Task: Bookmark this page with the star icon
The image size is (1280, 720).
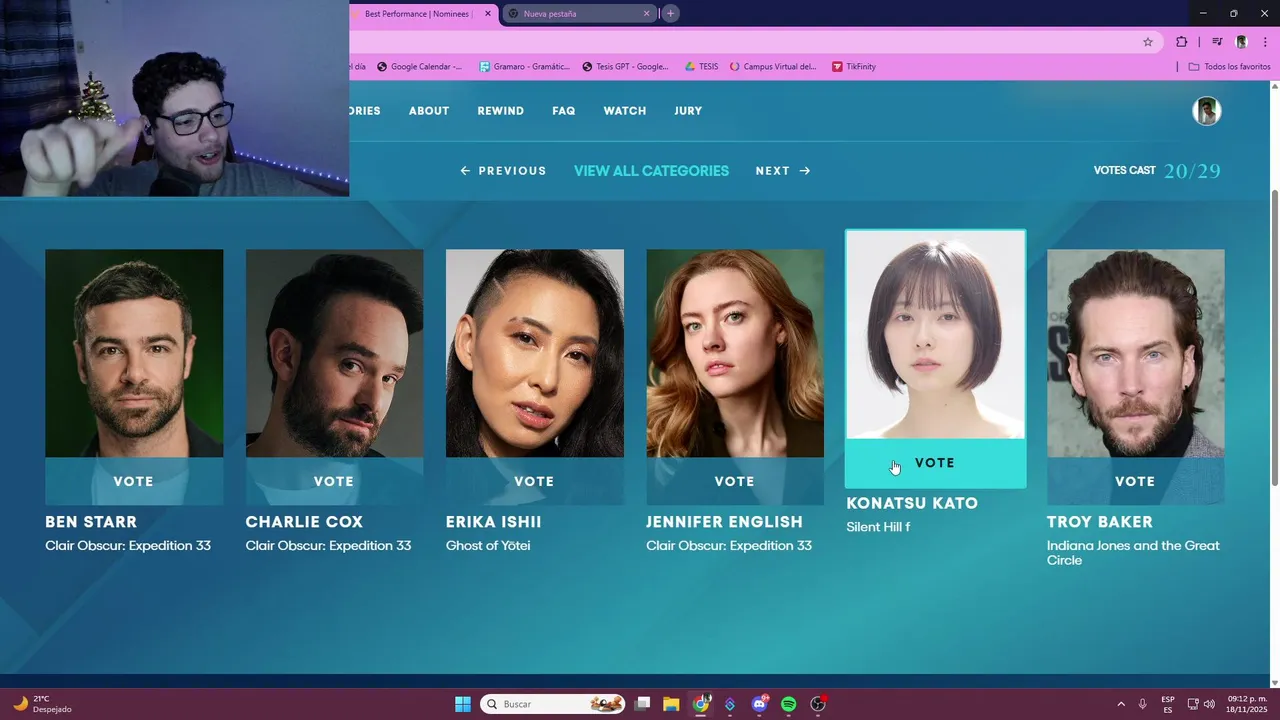Action: point(1148,42)
